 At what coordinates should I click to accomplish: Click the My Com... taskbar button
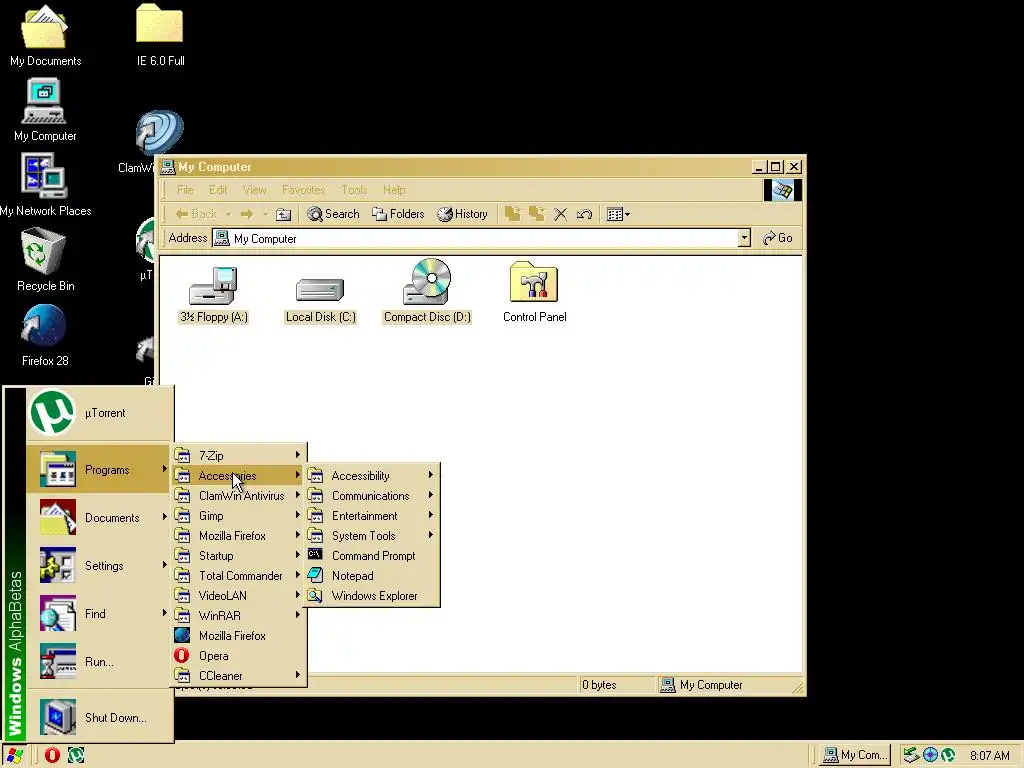856,755
